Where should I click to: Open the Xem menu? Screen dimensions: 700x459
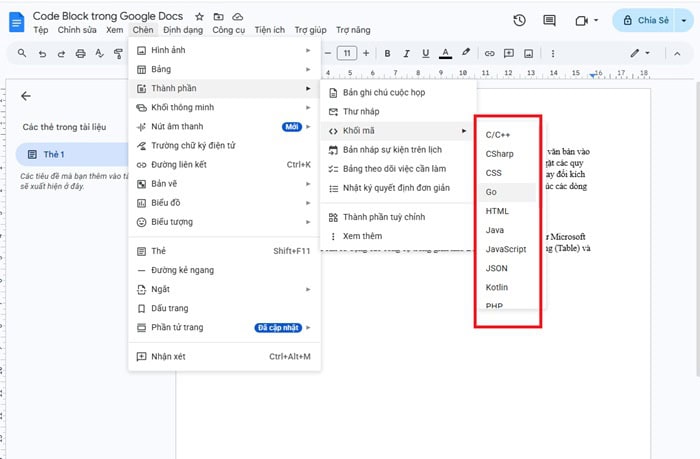click(x=115, y=30)
